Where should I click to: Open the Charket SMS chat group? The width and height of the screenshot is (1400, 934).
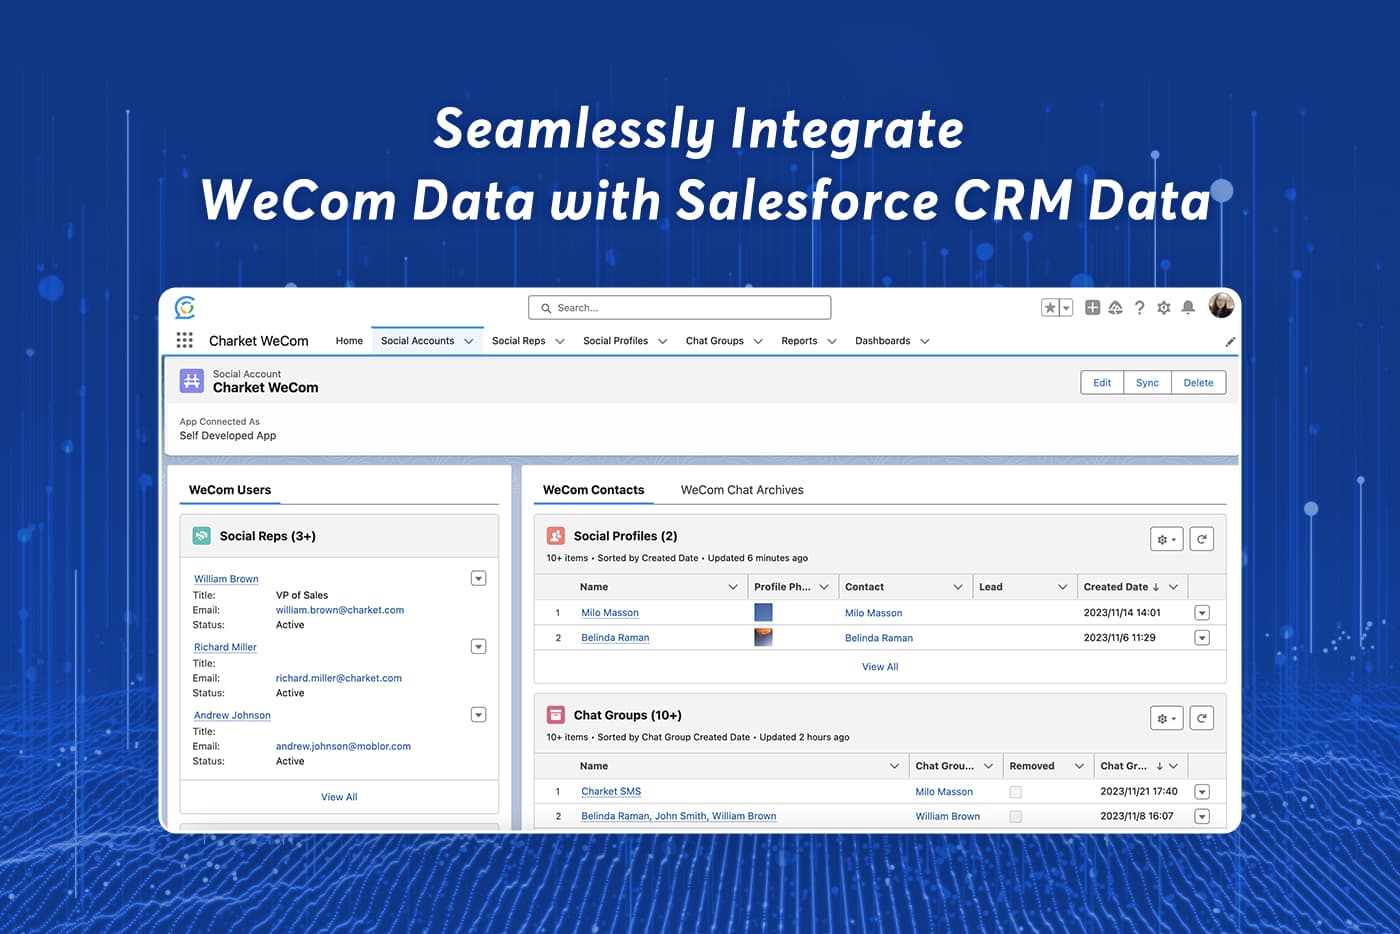[611, 791]
